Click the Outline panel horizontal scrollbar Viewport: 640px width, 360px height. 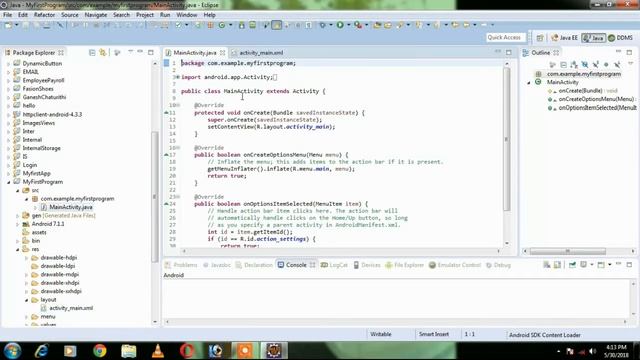tap(567, 251)
